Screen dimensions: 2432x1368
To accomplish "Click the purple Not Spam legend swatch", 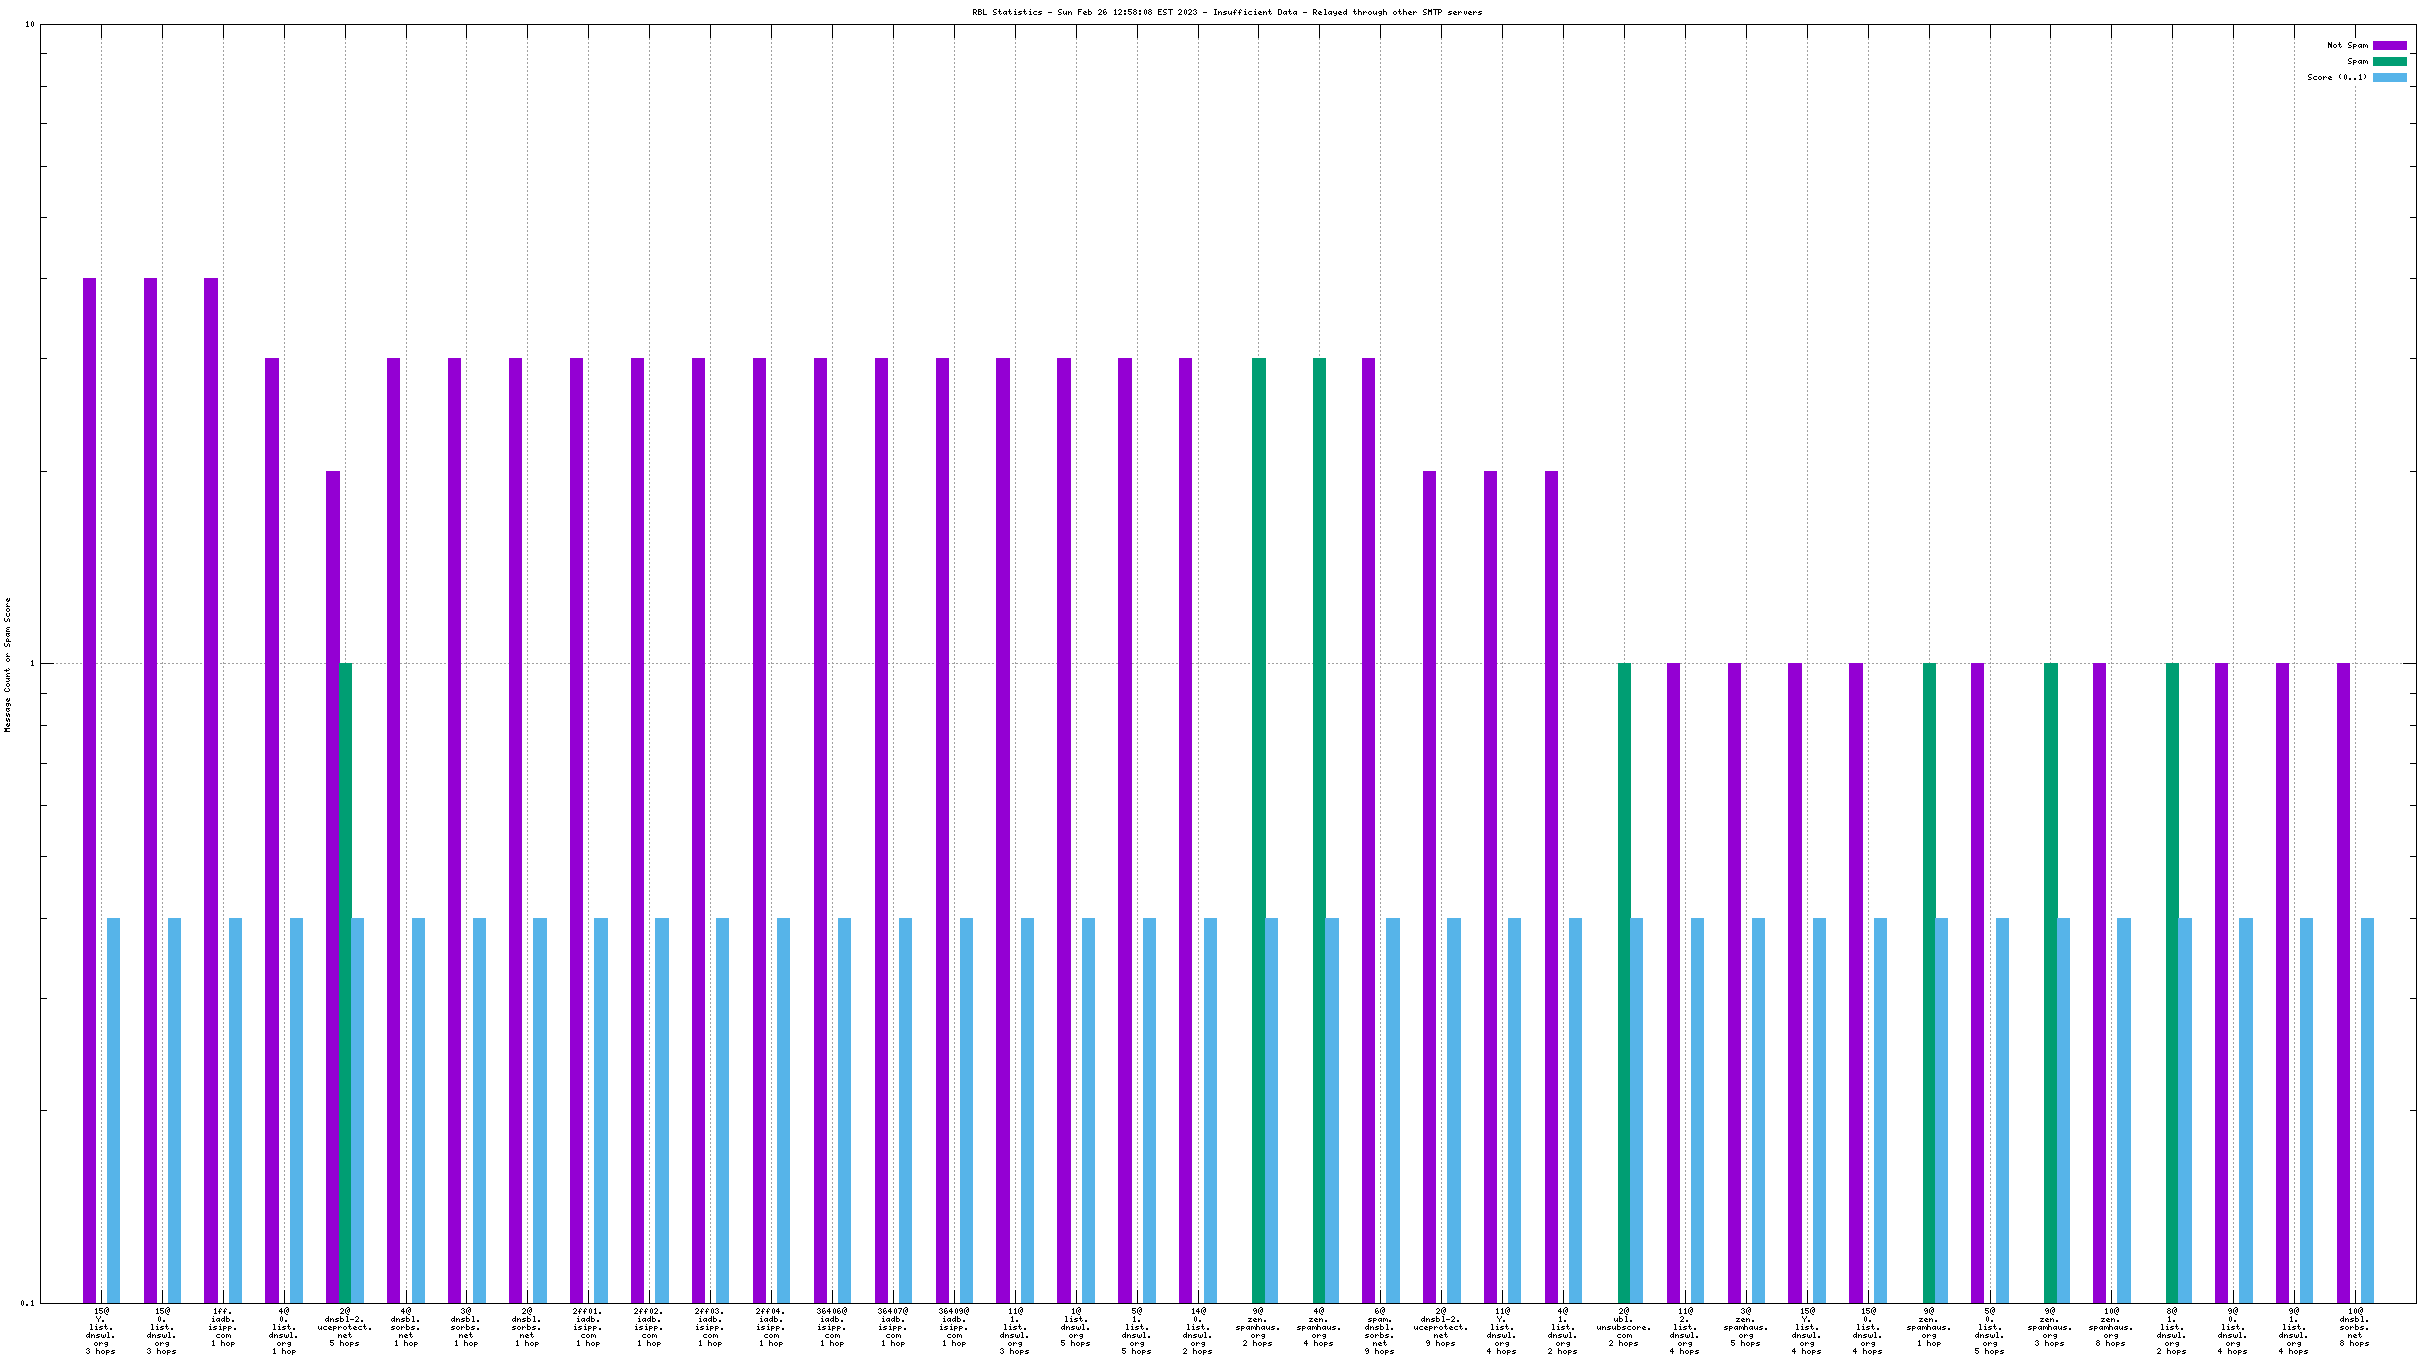I will [x=2389, y=45].
